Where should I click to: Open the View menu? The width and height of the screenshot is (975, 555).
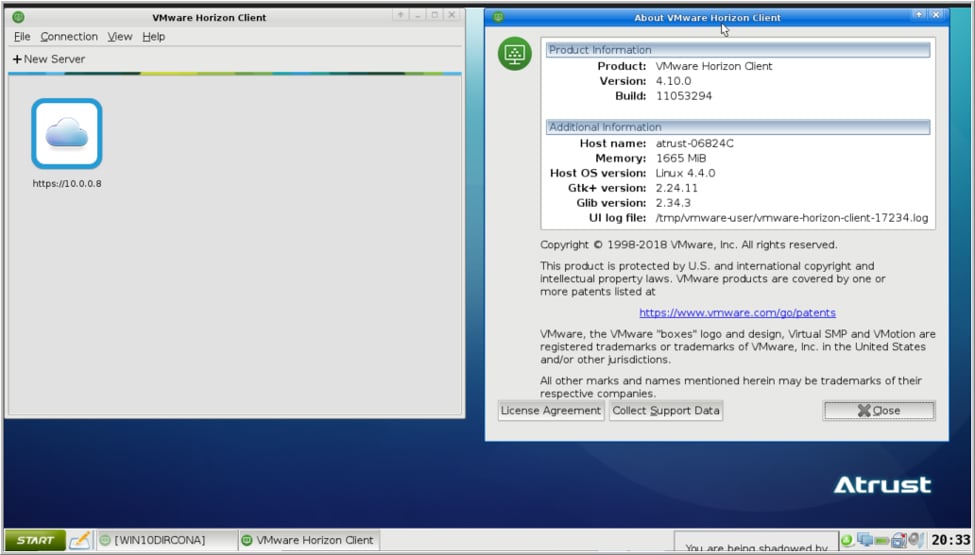119,37
